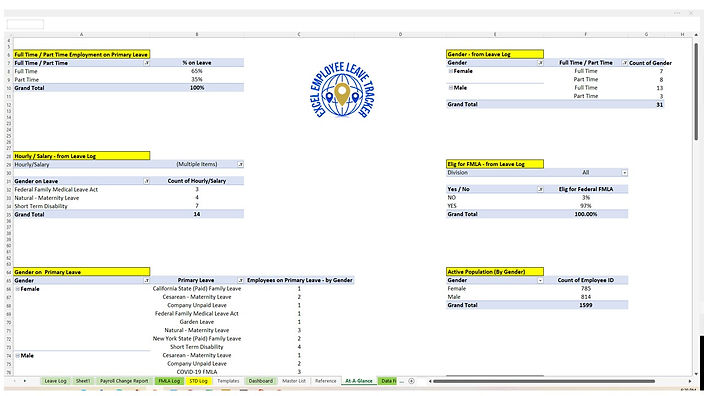Open Gender filter in Active Population table

click(x=540, y=280)
